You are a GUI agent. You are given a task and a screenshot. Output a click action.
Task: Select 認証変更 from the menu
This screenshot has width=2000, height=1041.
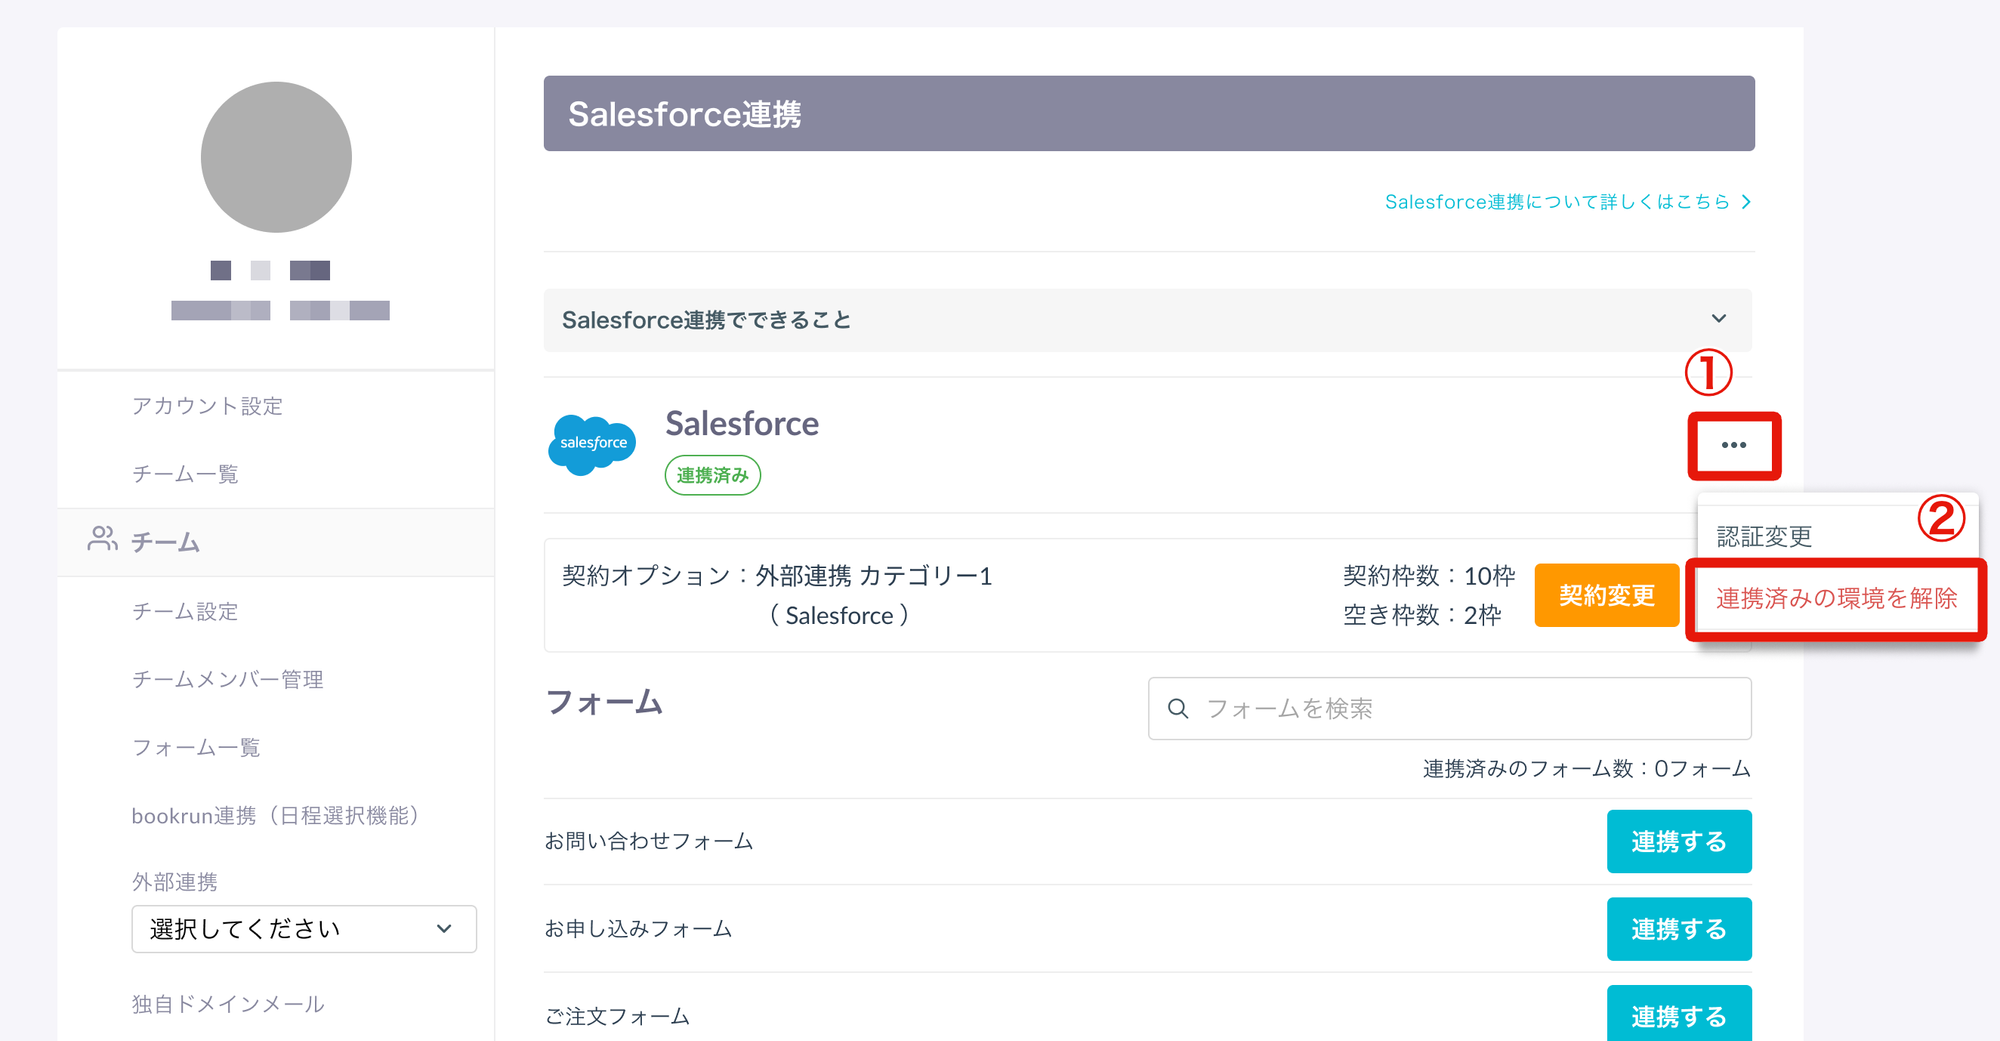[1764, 537]
